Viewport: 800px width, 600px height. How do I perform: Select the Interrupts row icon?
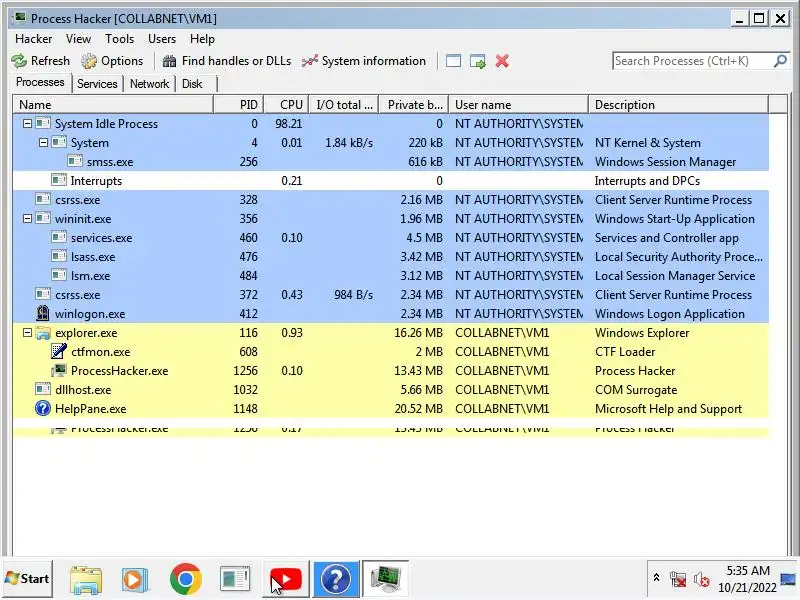point(59,180)
